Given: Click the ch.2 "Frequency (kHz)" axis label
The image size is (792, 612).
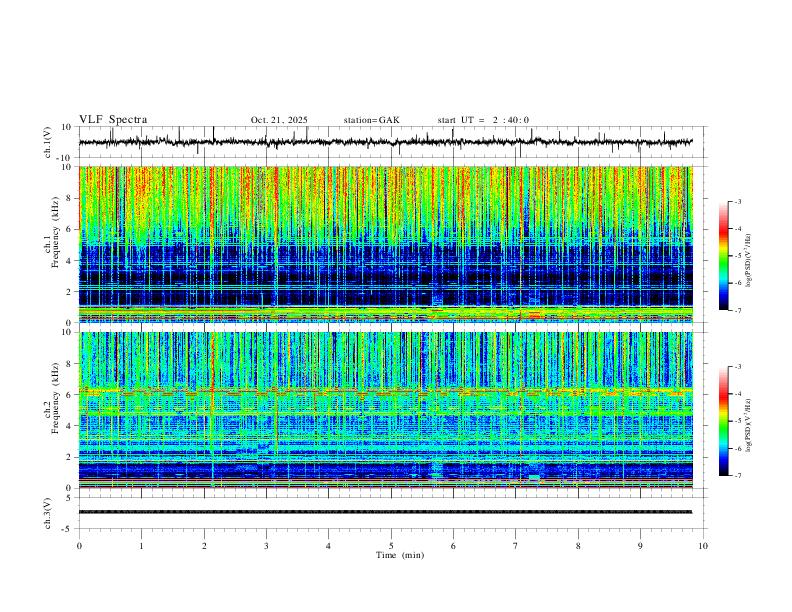Looking at the screenshot, I should (x=55, y=397).
